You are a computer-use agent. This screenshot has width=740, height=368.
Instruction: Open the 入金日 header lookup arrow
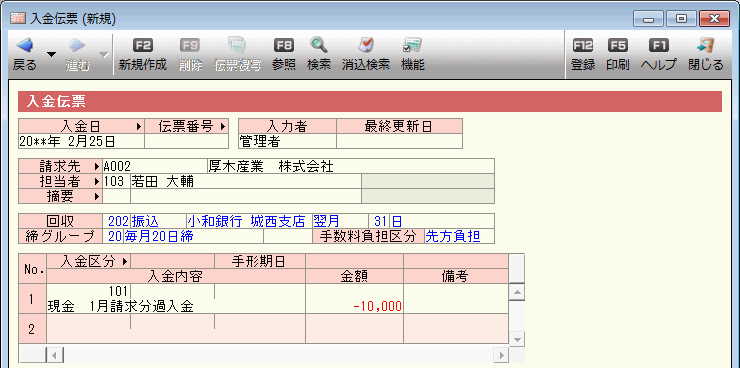pos(139,126)
